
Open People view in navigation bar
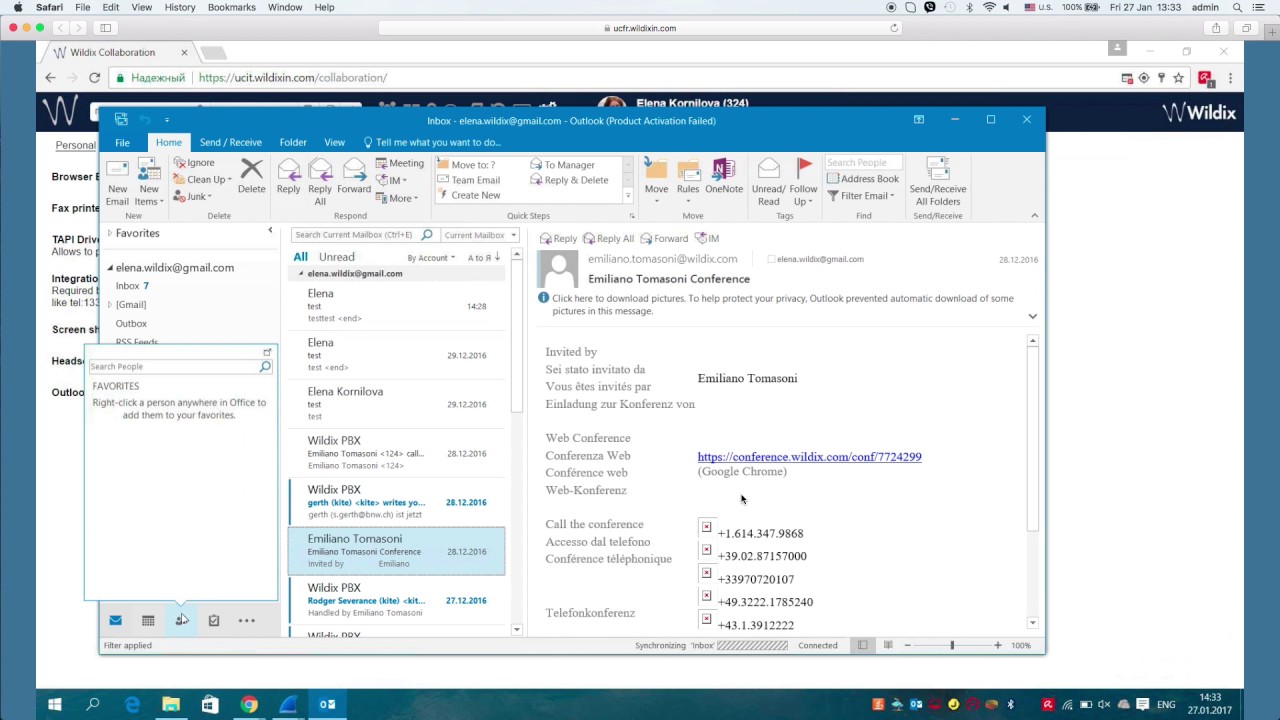tap(181, 621)
